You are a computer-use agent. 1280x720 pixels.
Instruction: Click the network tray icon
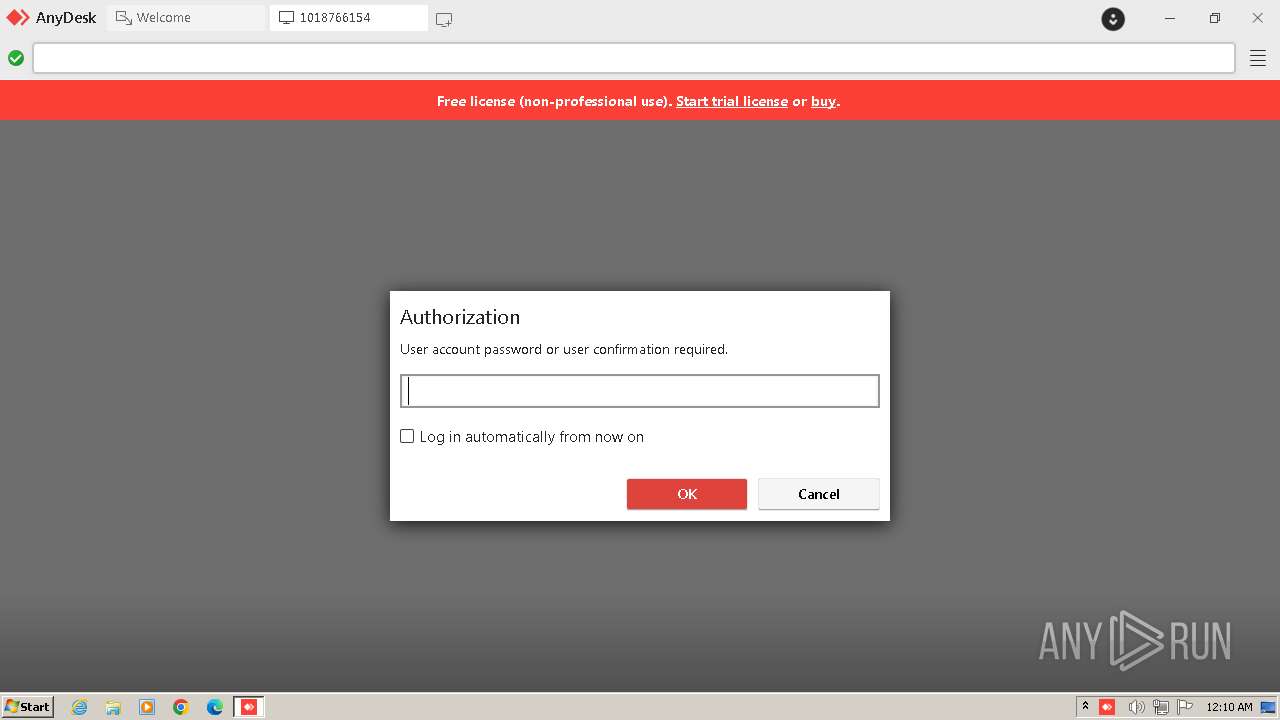click(x=1161, y=707)
